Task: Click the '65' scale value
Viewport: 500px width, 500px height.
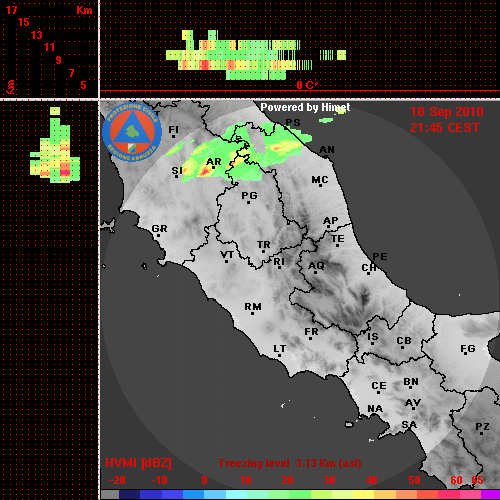Action: tap(477, 480)
